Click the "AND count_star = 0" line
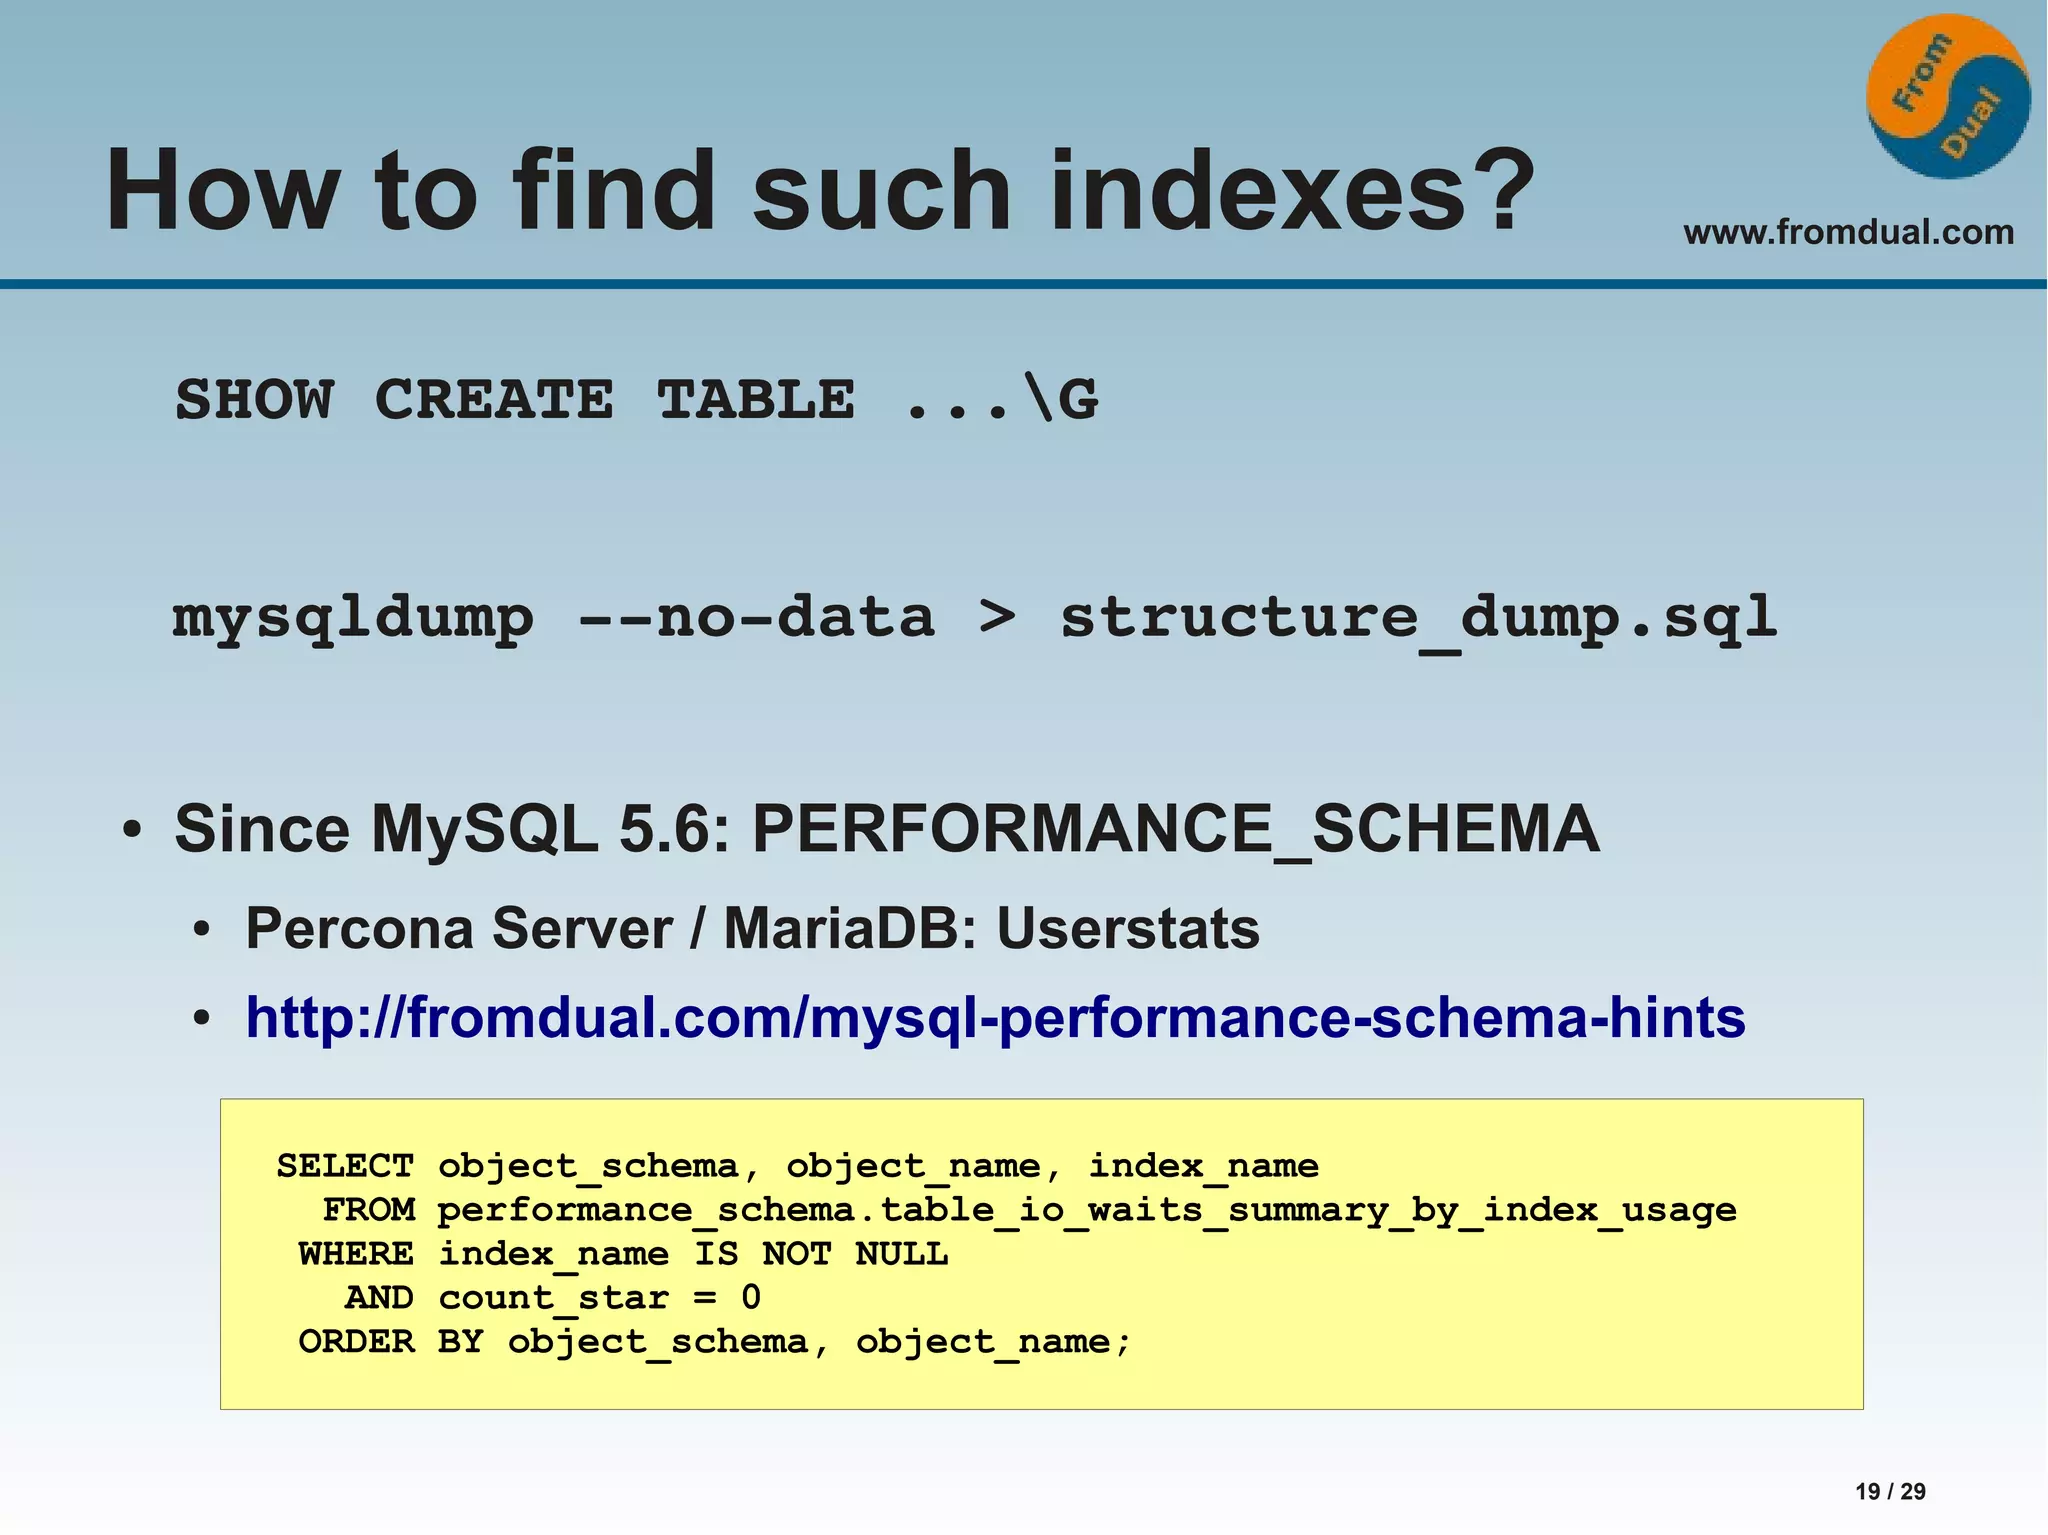Screen dimensions: 2048x1535 point(553,1299)
